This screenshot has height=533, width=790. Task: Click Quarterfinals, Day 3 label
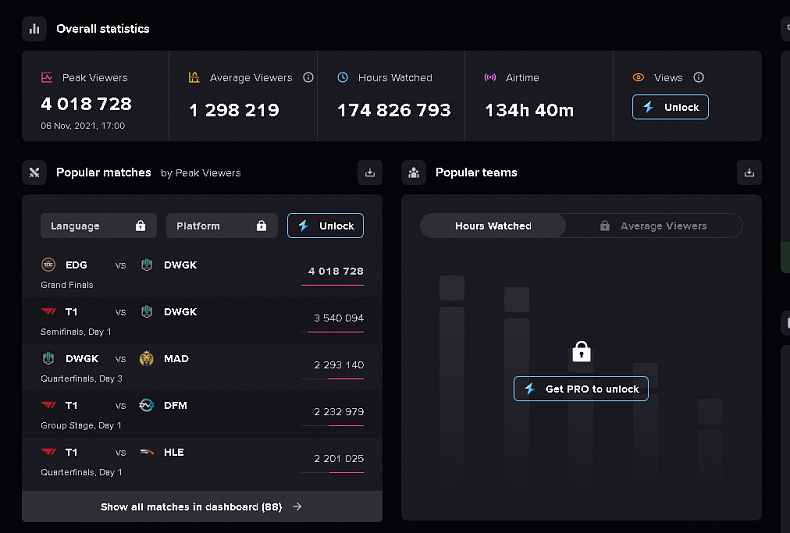click(82, 378)
